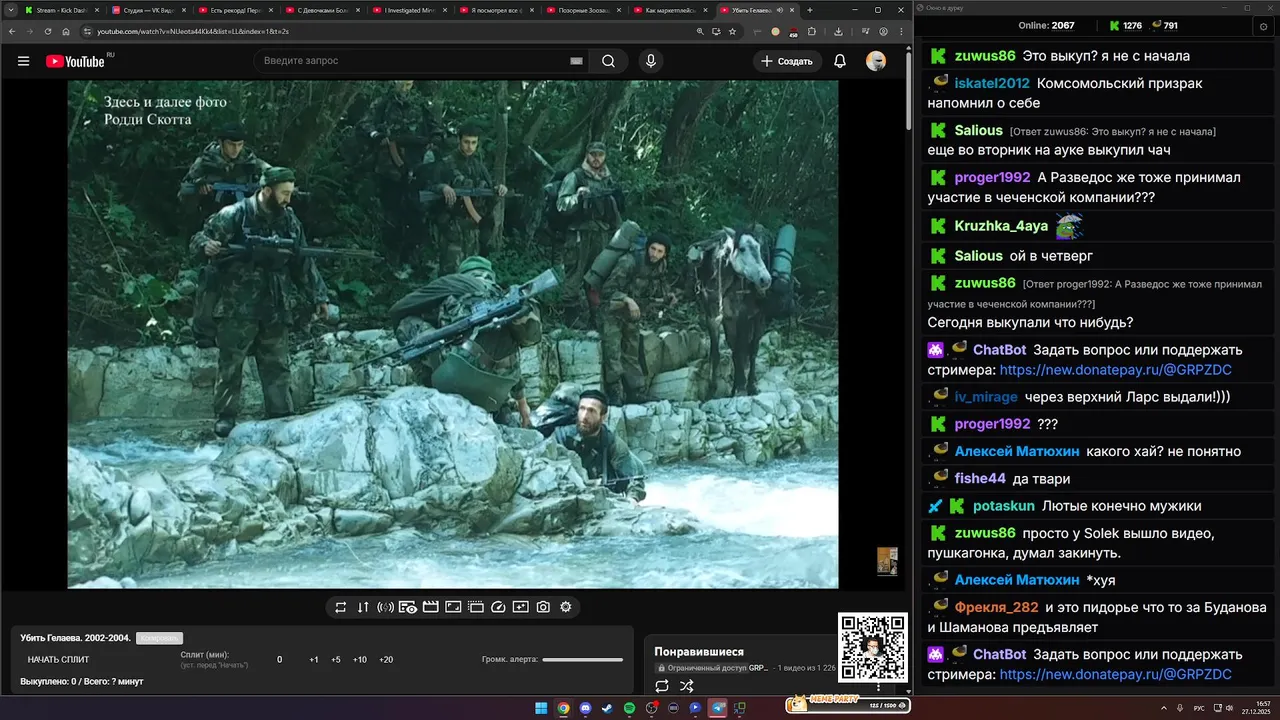Click the browser home icon
The image size is (1280, 720).
(66, 31)
